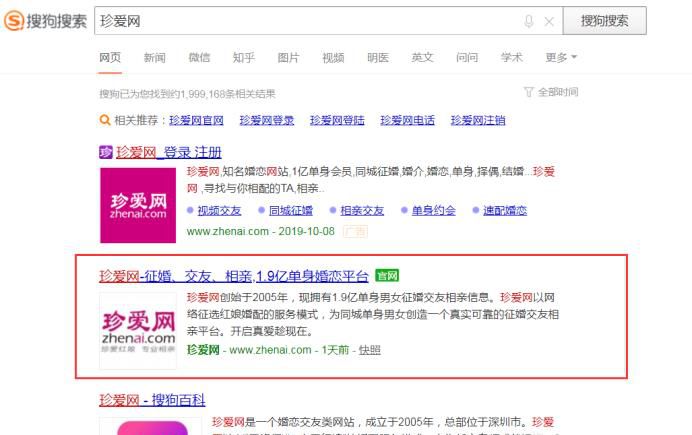Select the 学术 tab
Viewport: 692px width, 435px height.
pyautogui.click(x=511, y=57)
